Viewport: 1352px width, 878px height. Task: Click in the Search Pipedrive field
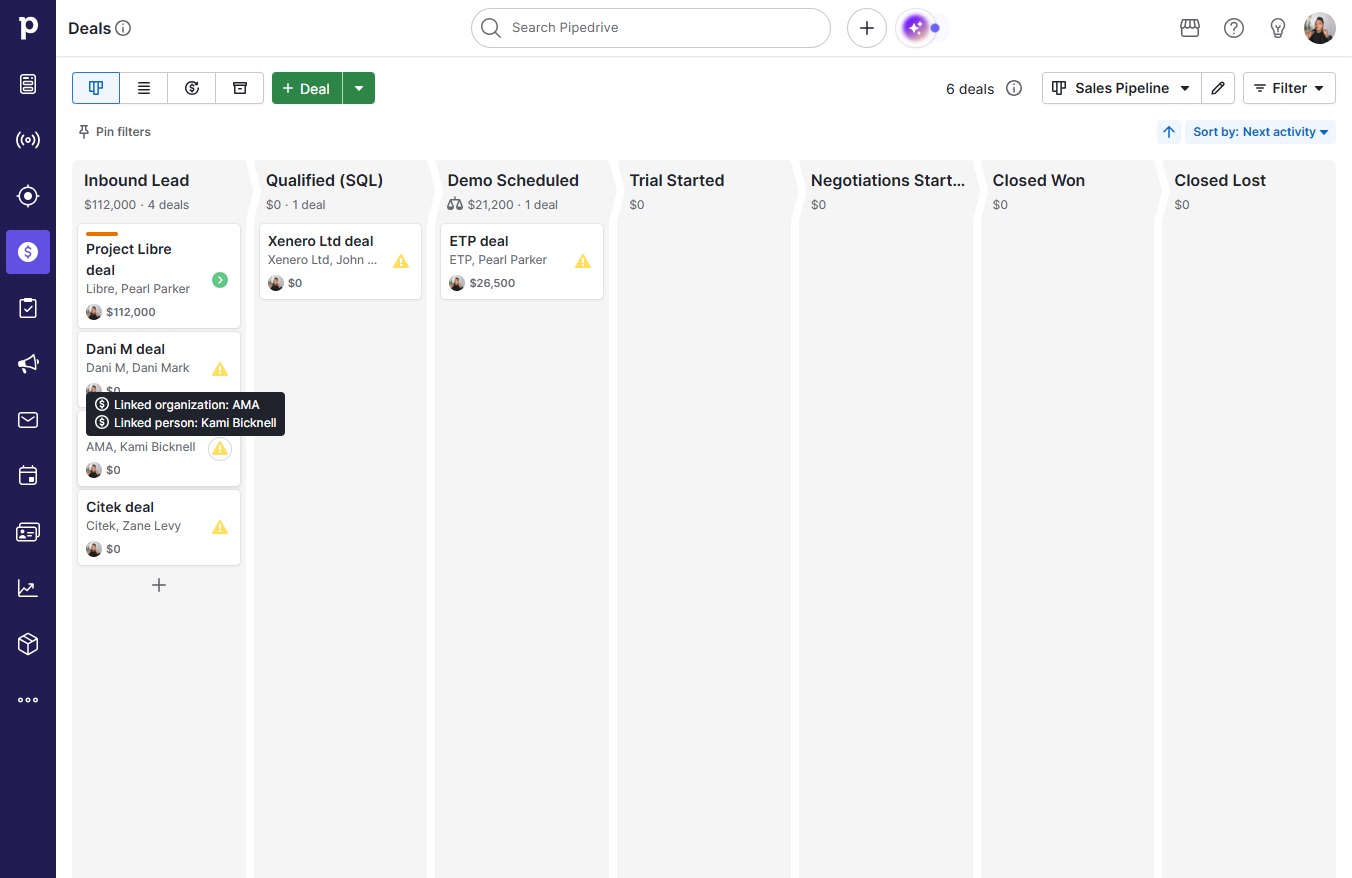[x=651, y=28]
